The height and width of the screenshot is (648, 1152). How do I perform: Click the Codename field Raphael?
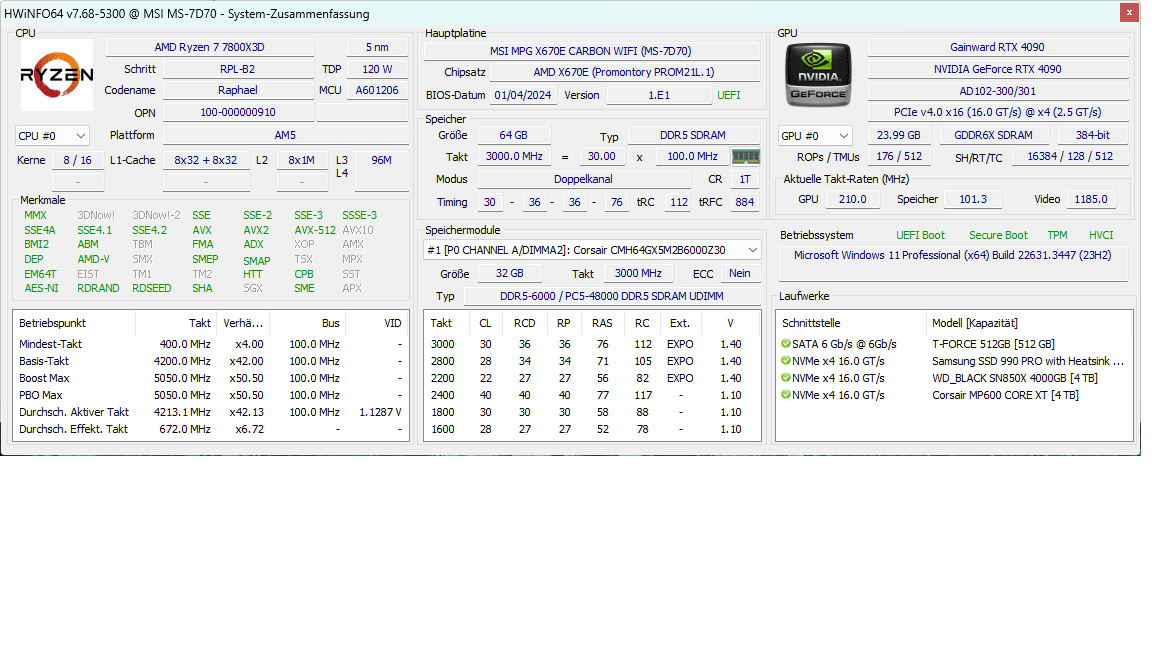coord(237,90)
